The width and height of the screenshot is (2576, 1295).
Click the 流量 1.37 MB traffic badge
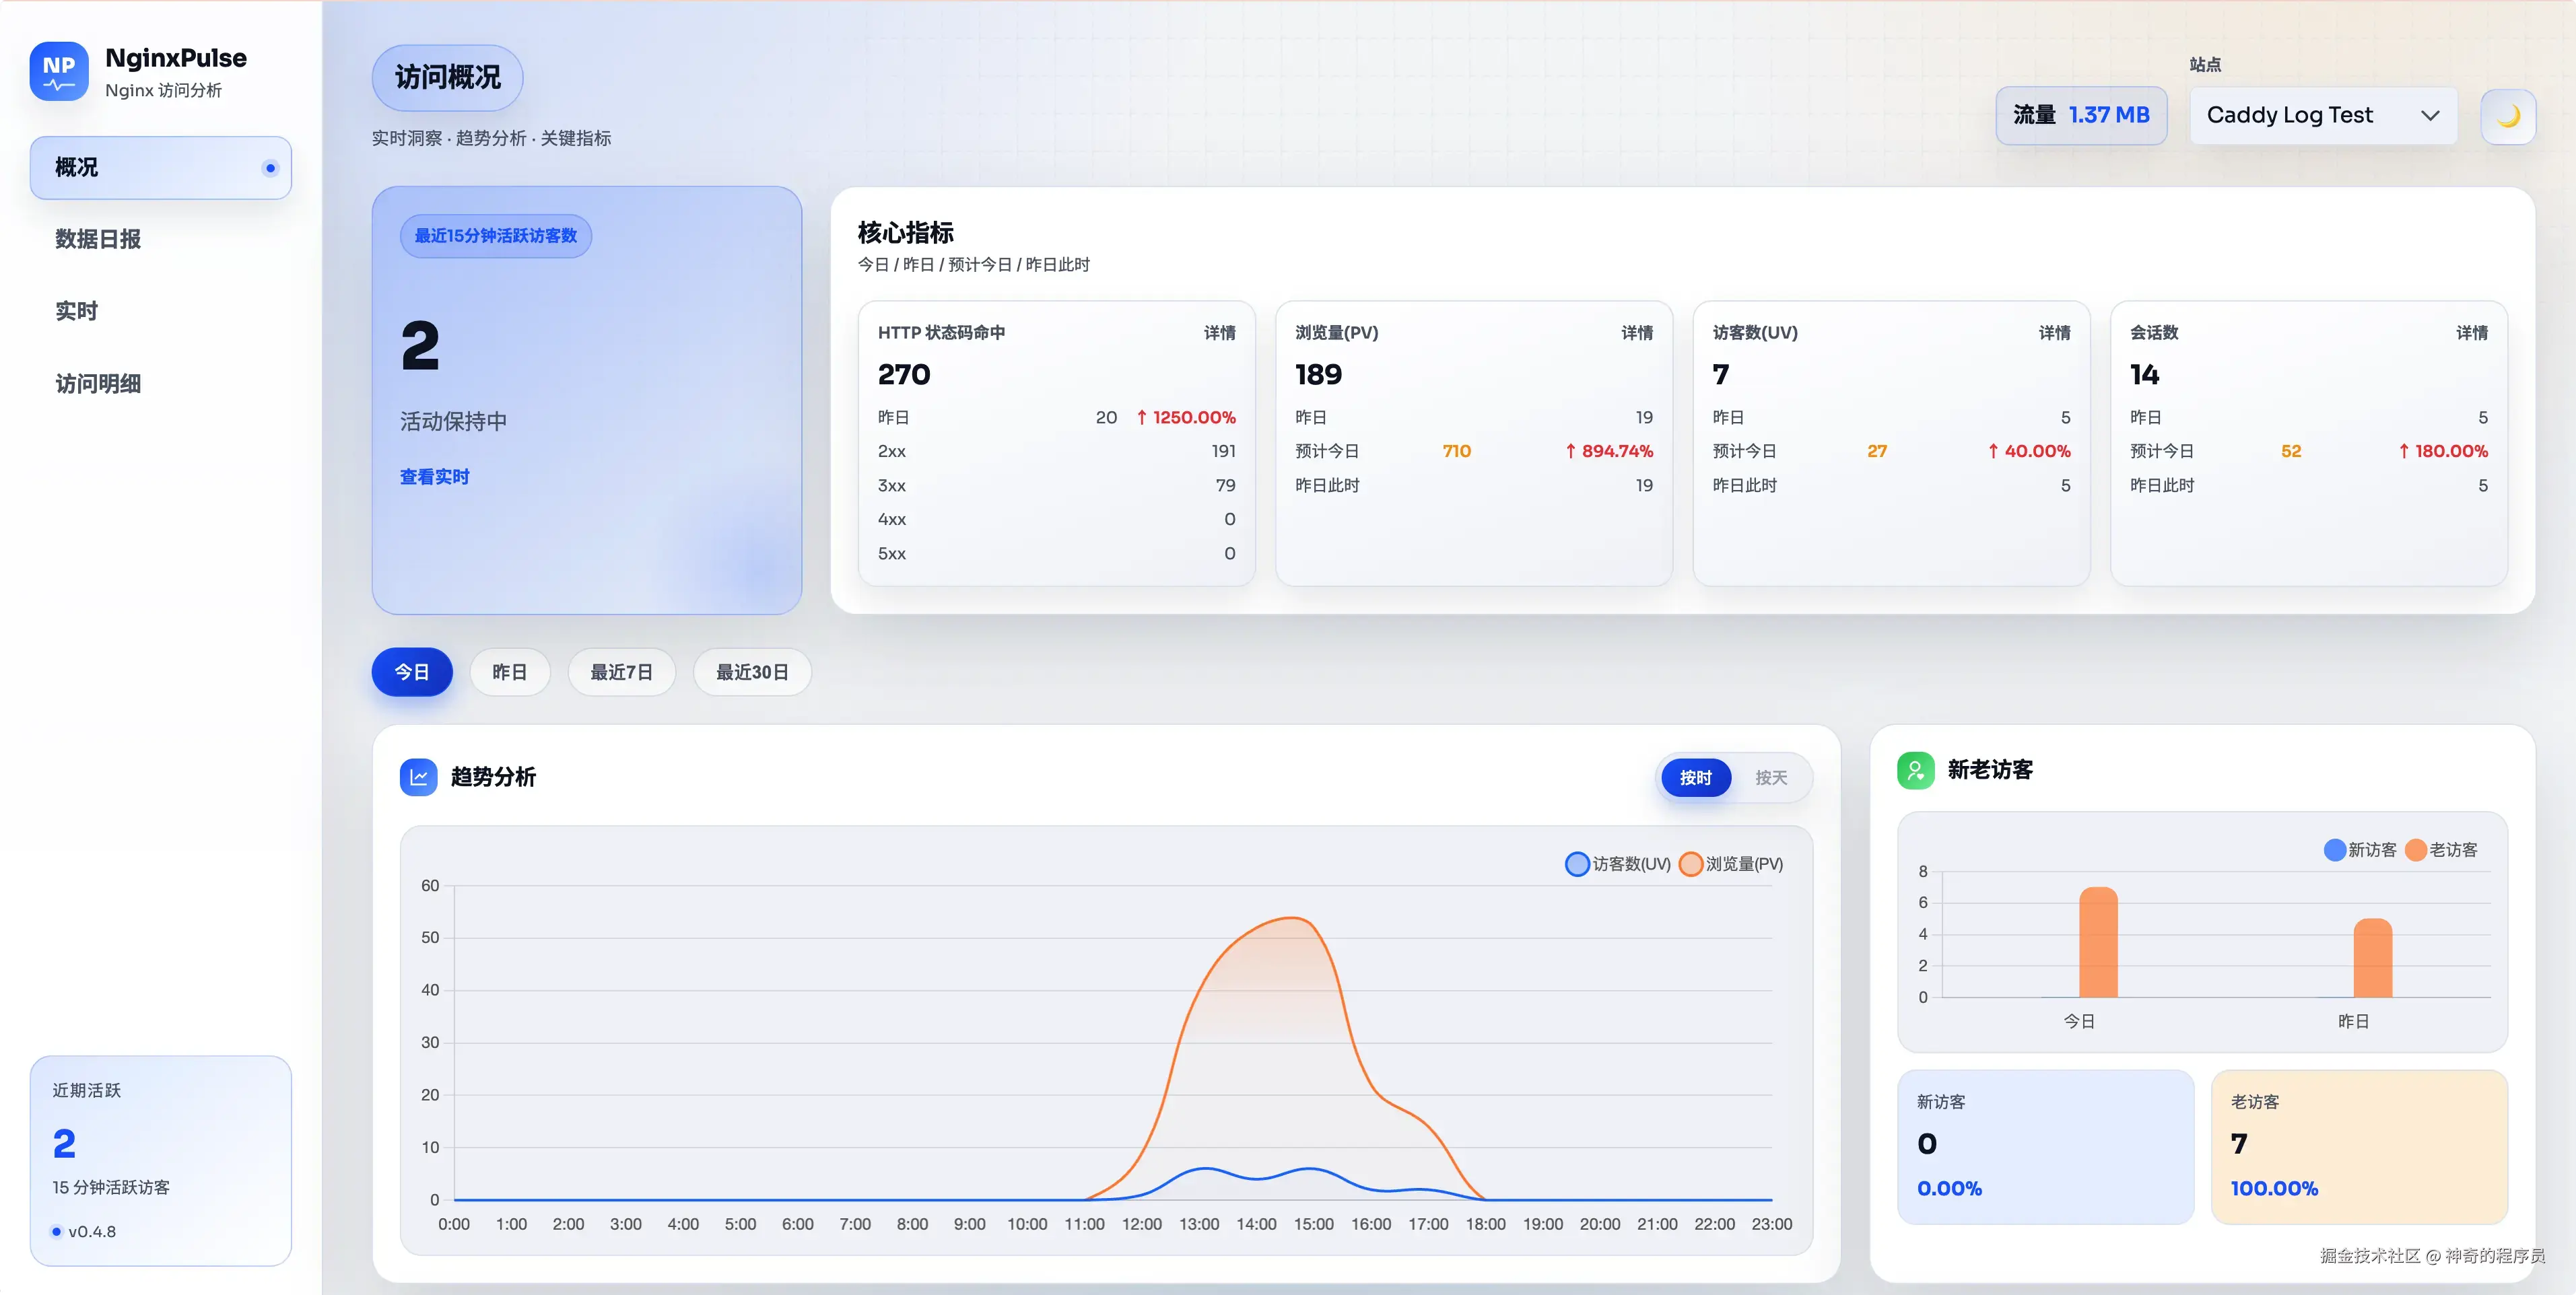point(2081,115)
